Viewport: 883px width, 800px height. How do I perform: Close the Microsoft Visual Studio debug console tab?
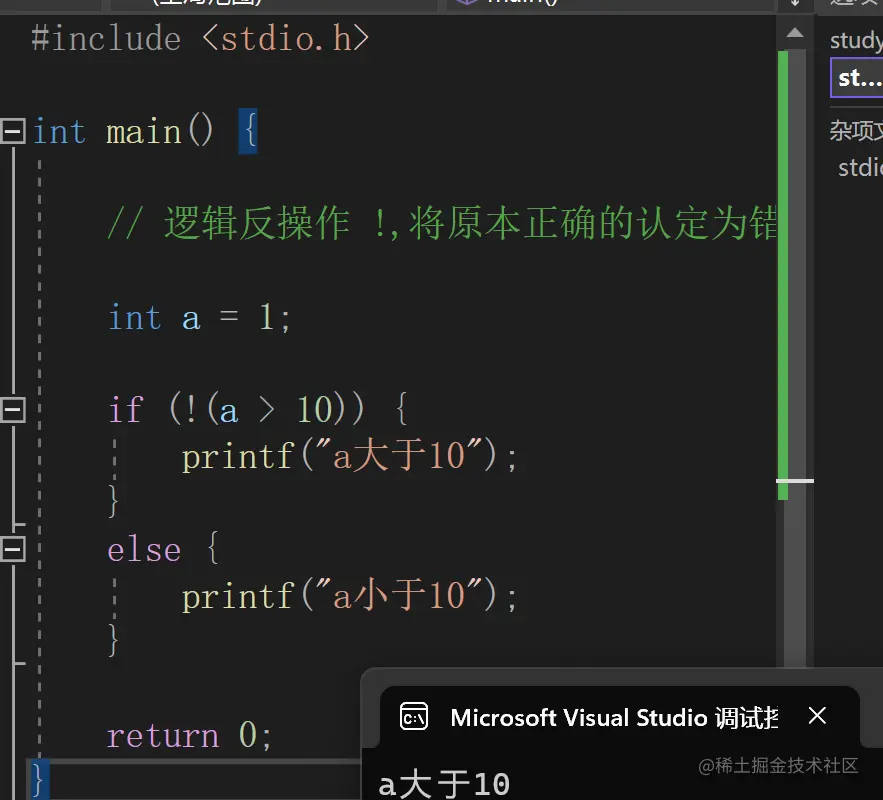[x=817, y=716]
